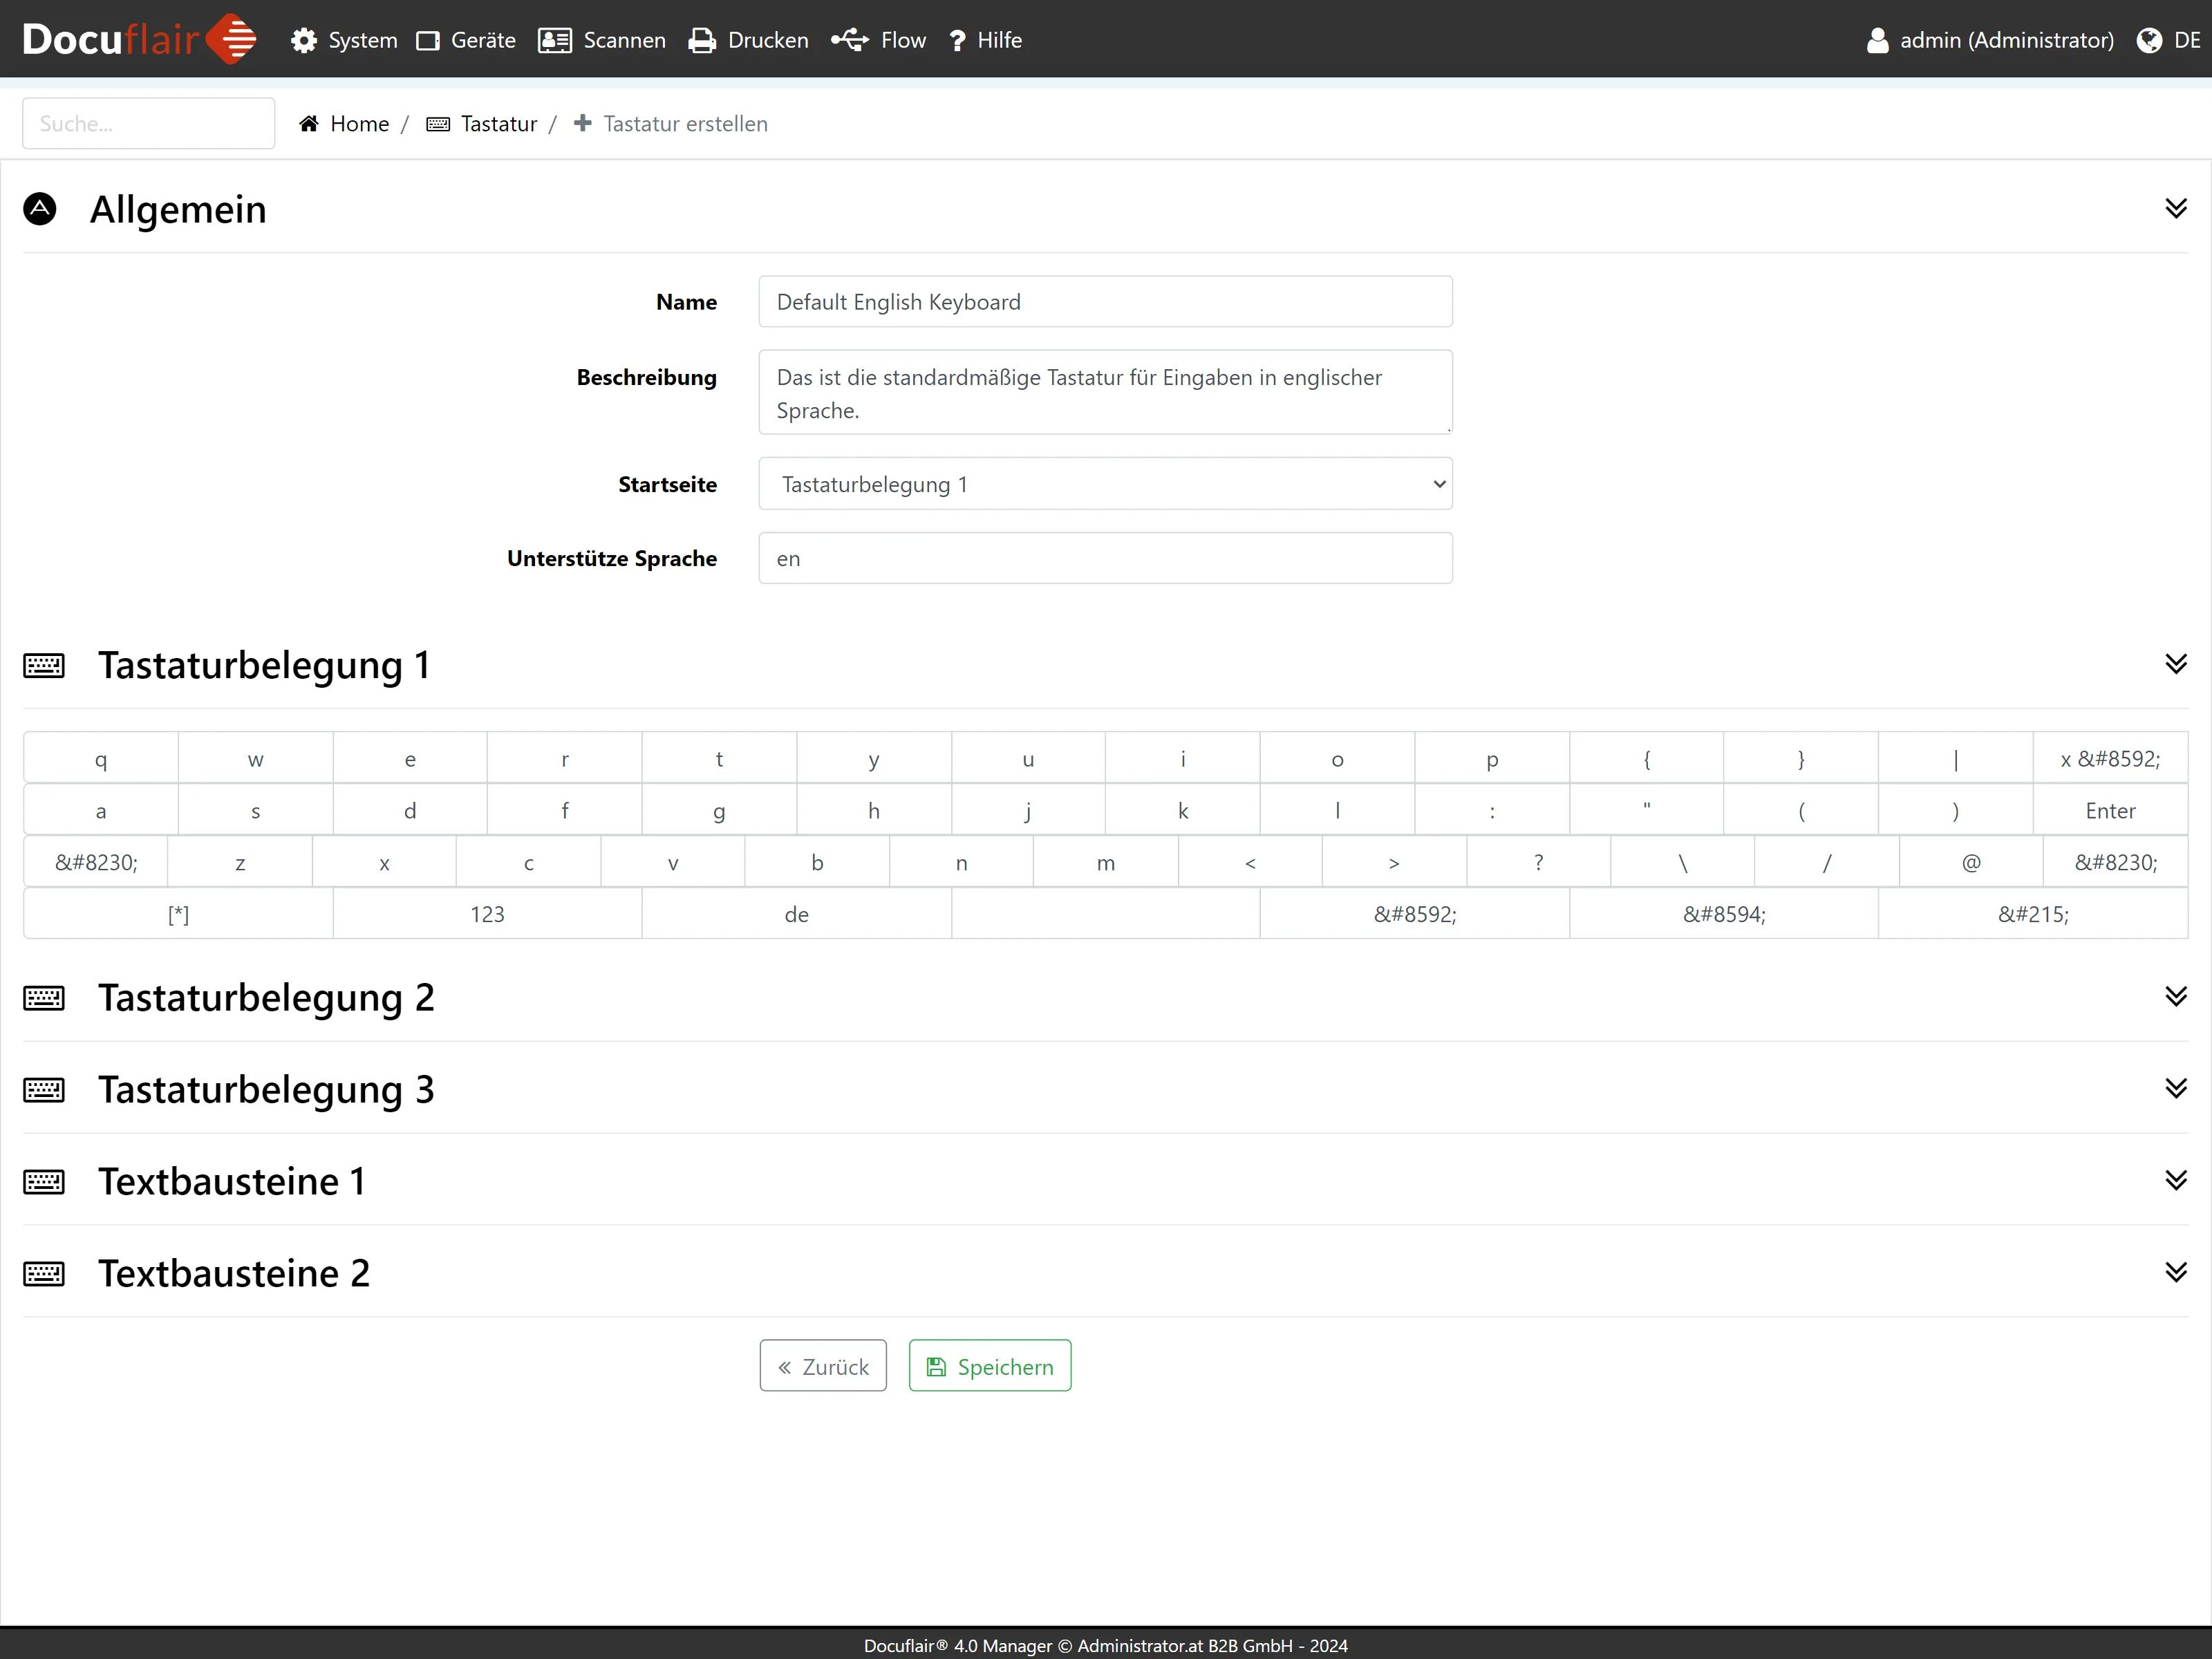
Task: Click the Flow USB icon in navbar
Action: [x=850, y=40]
